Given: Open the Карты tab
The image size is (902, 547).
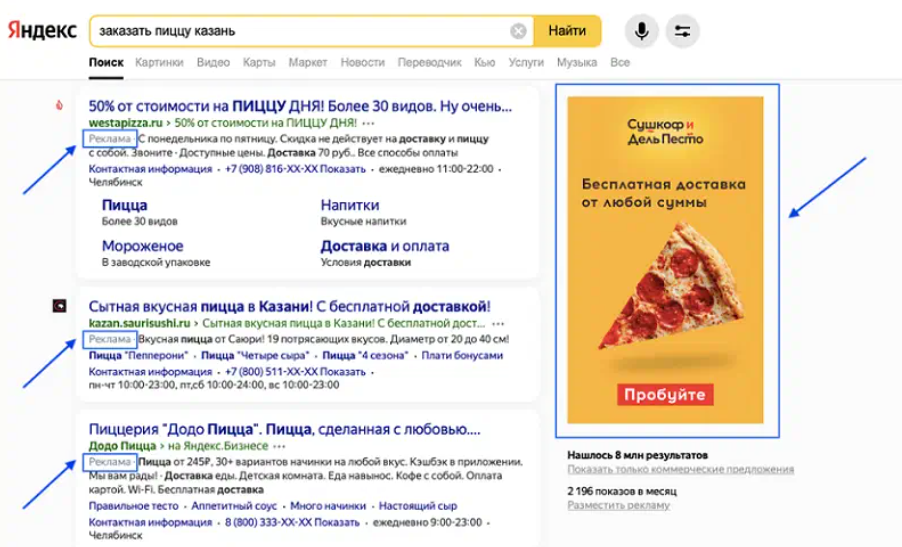Looking at the screenshot, I should tap(259, 62).
